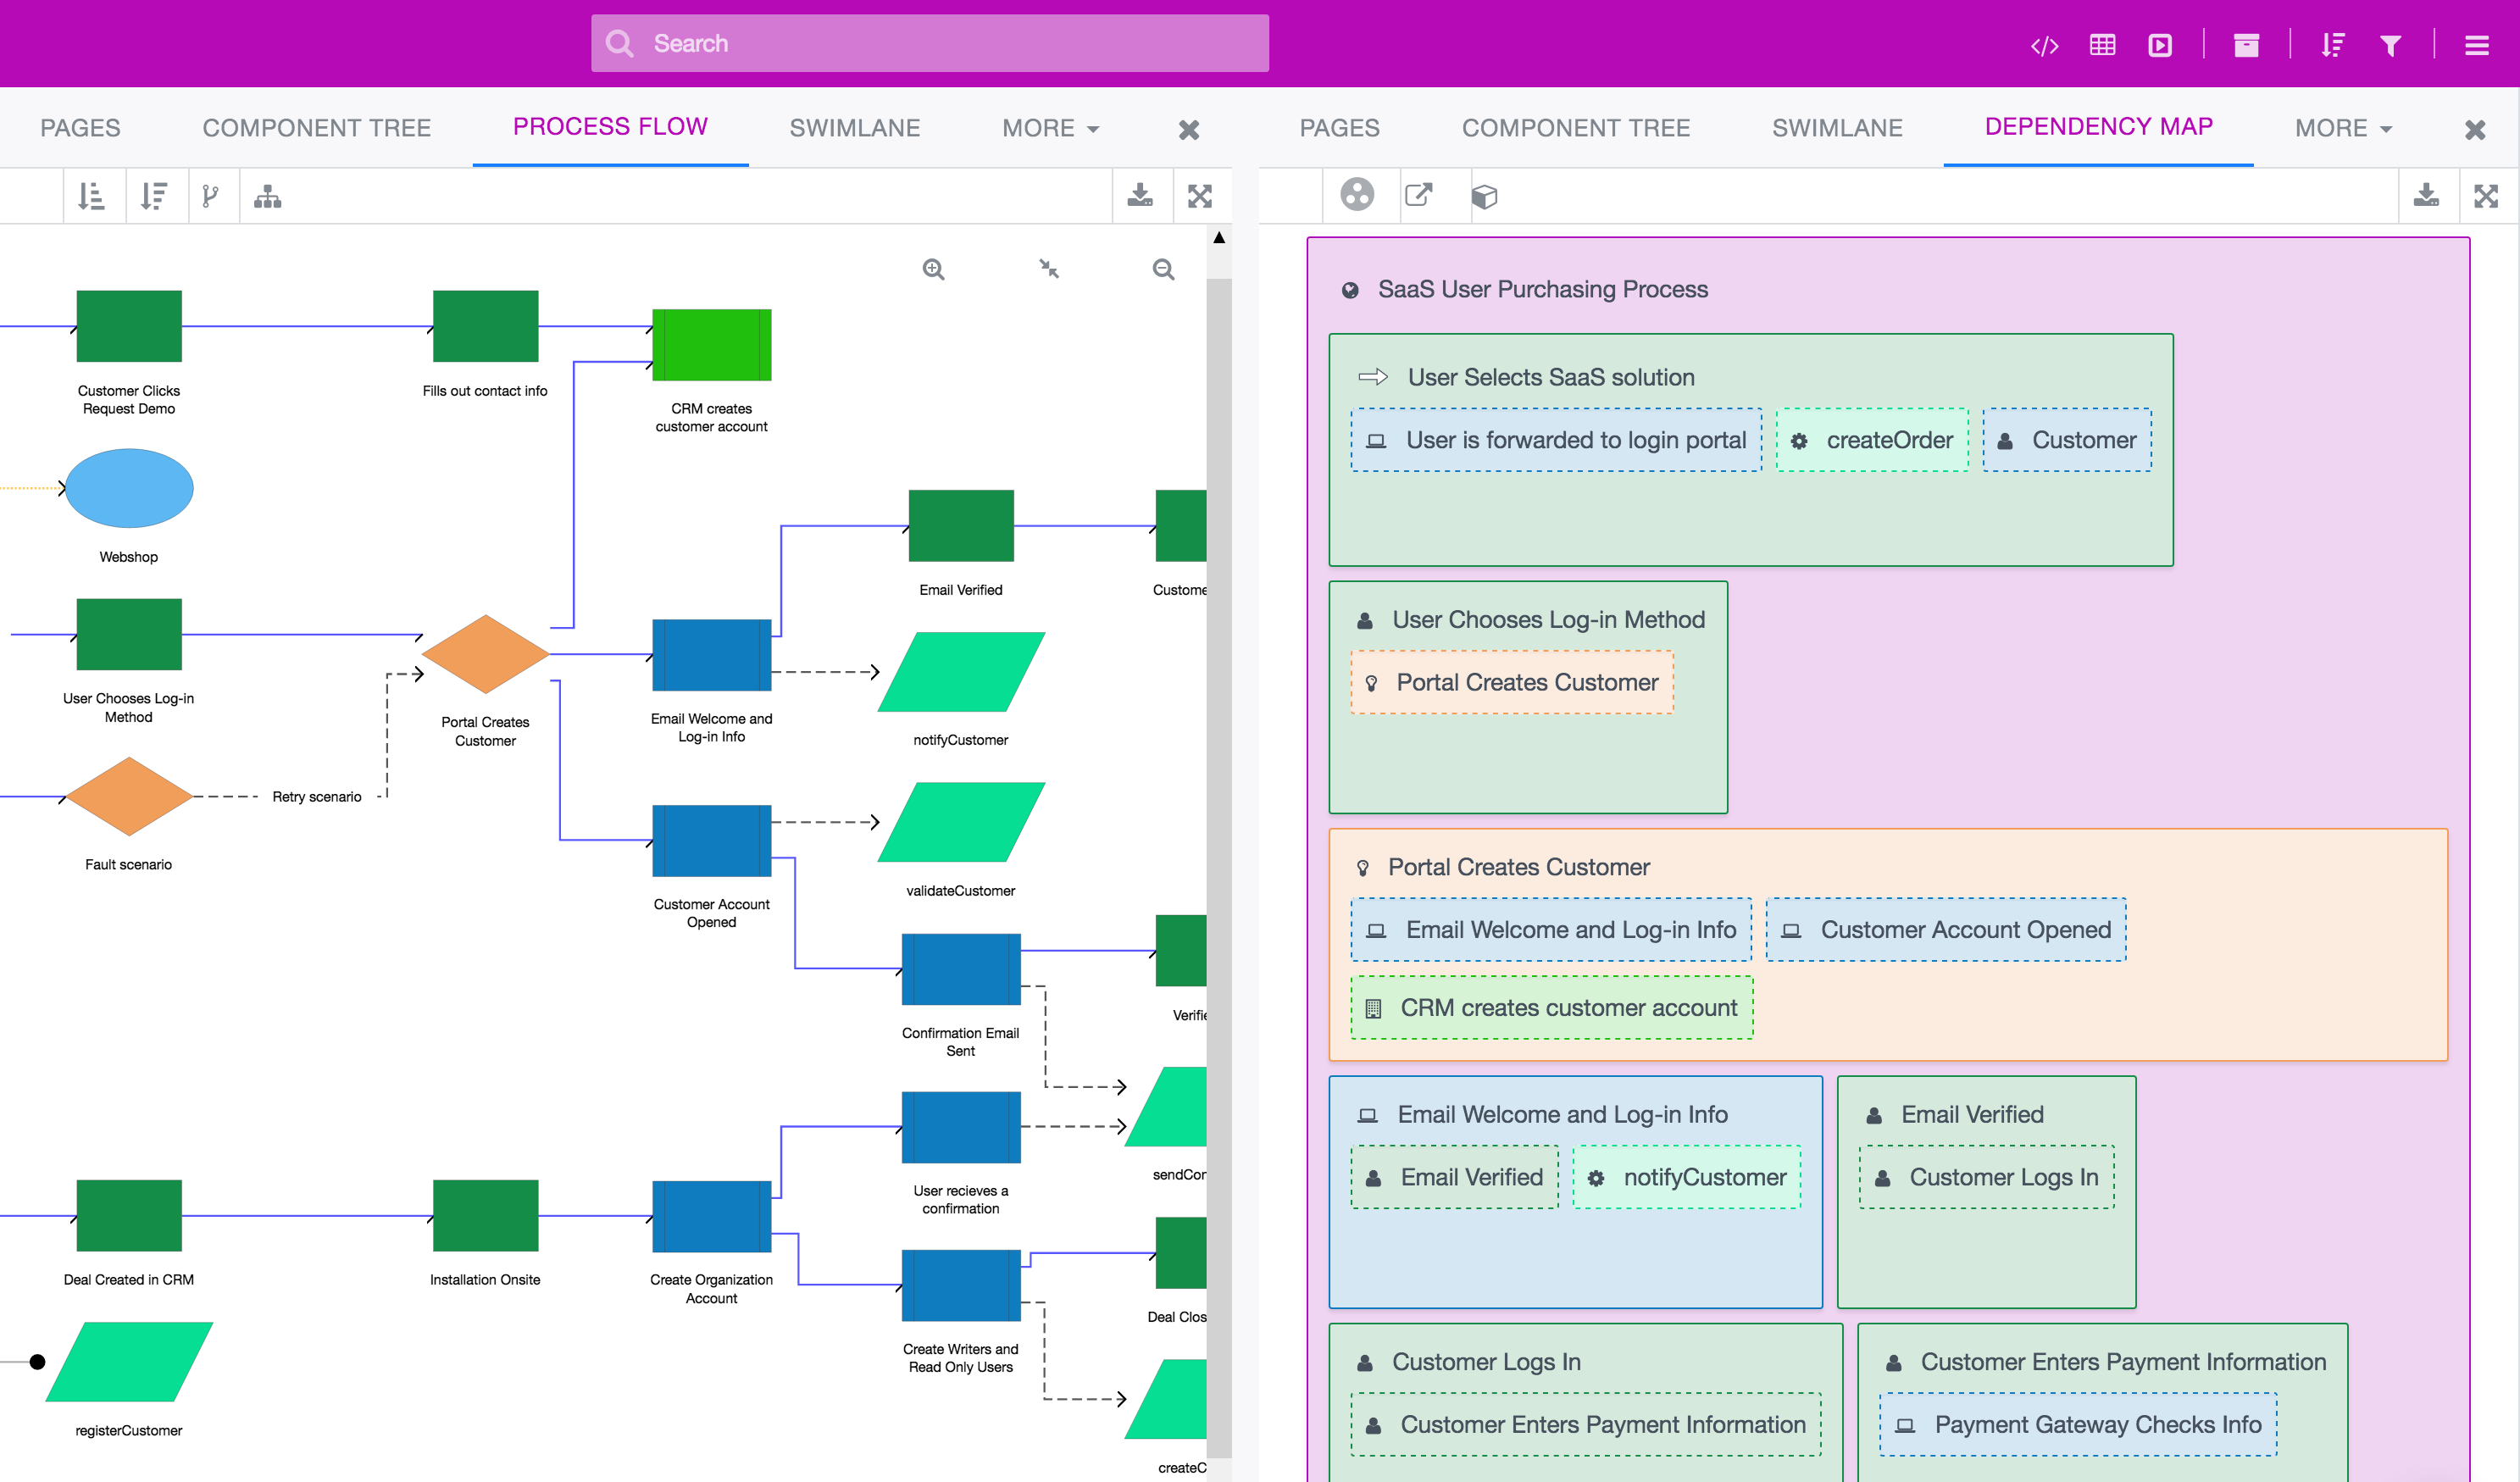Select the filter icon in the purple header
Image resolution: width=2520 pixels, height=1482 pixels.
click(x=2391, y=45)
